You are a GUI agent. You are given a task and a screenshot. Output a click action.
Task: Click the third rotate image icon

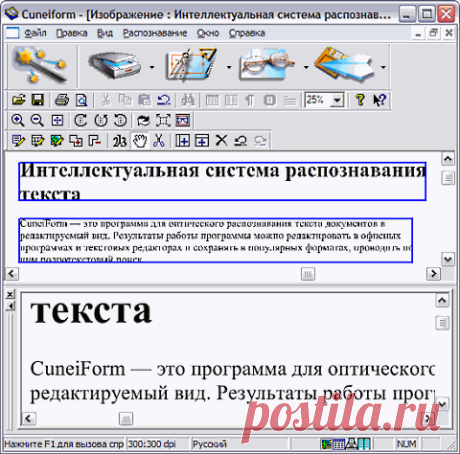pyautogui.click(x=120, y=120)
